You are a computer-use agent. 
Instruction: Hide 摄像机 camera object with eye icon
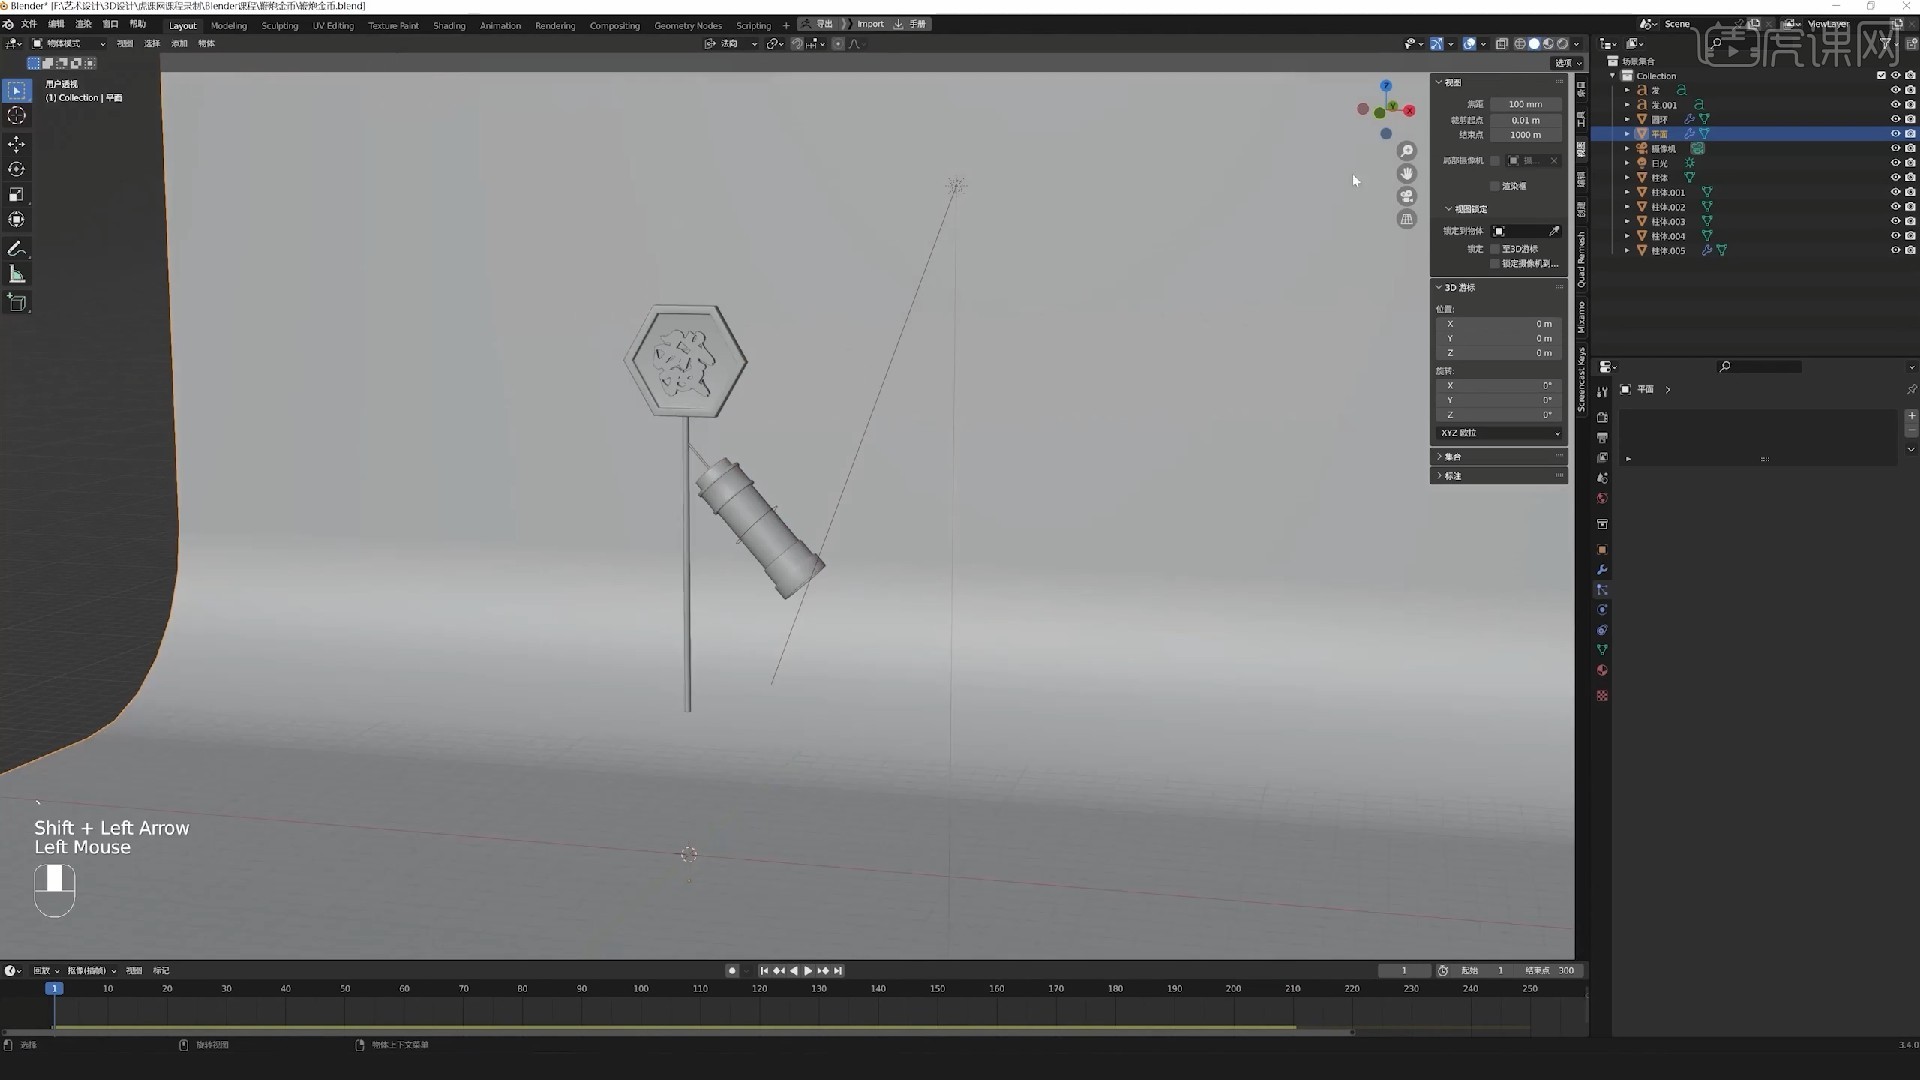click(1894, 148)
